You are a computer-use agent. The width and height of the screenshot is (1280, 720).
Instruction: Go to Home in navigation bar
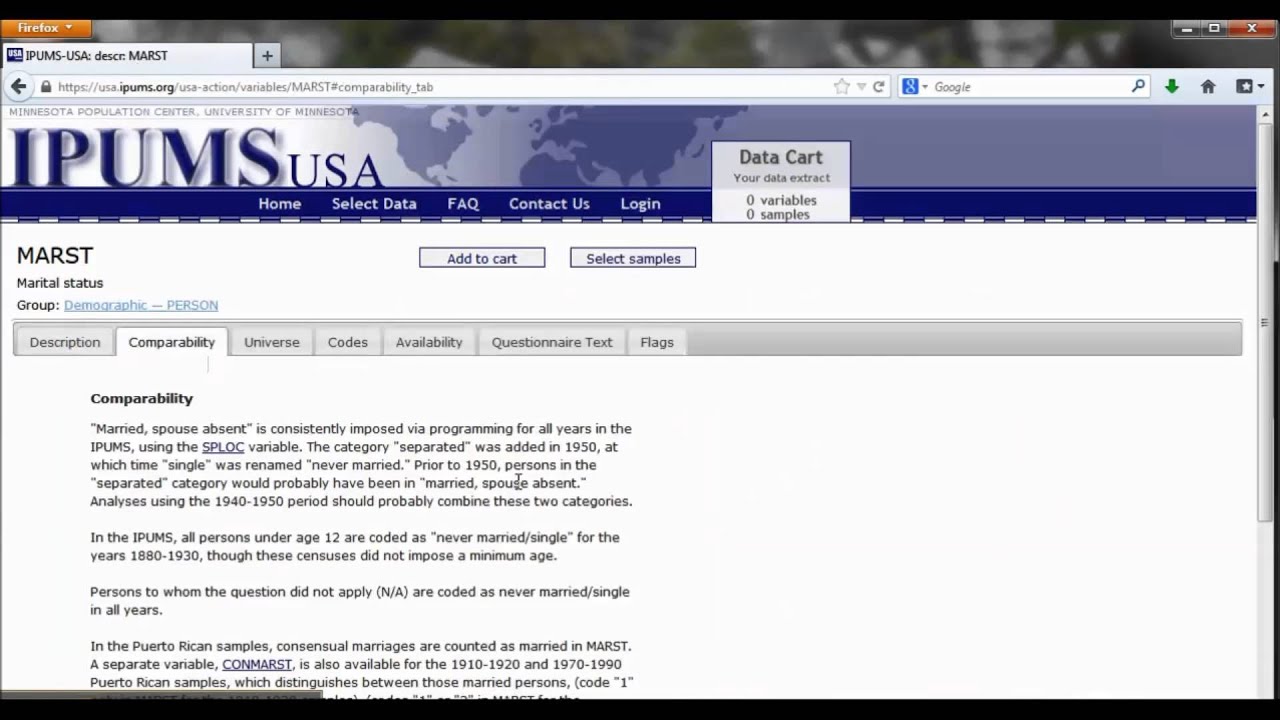click(279, 203)
